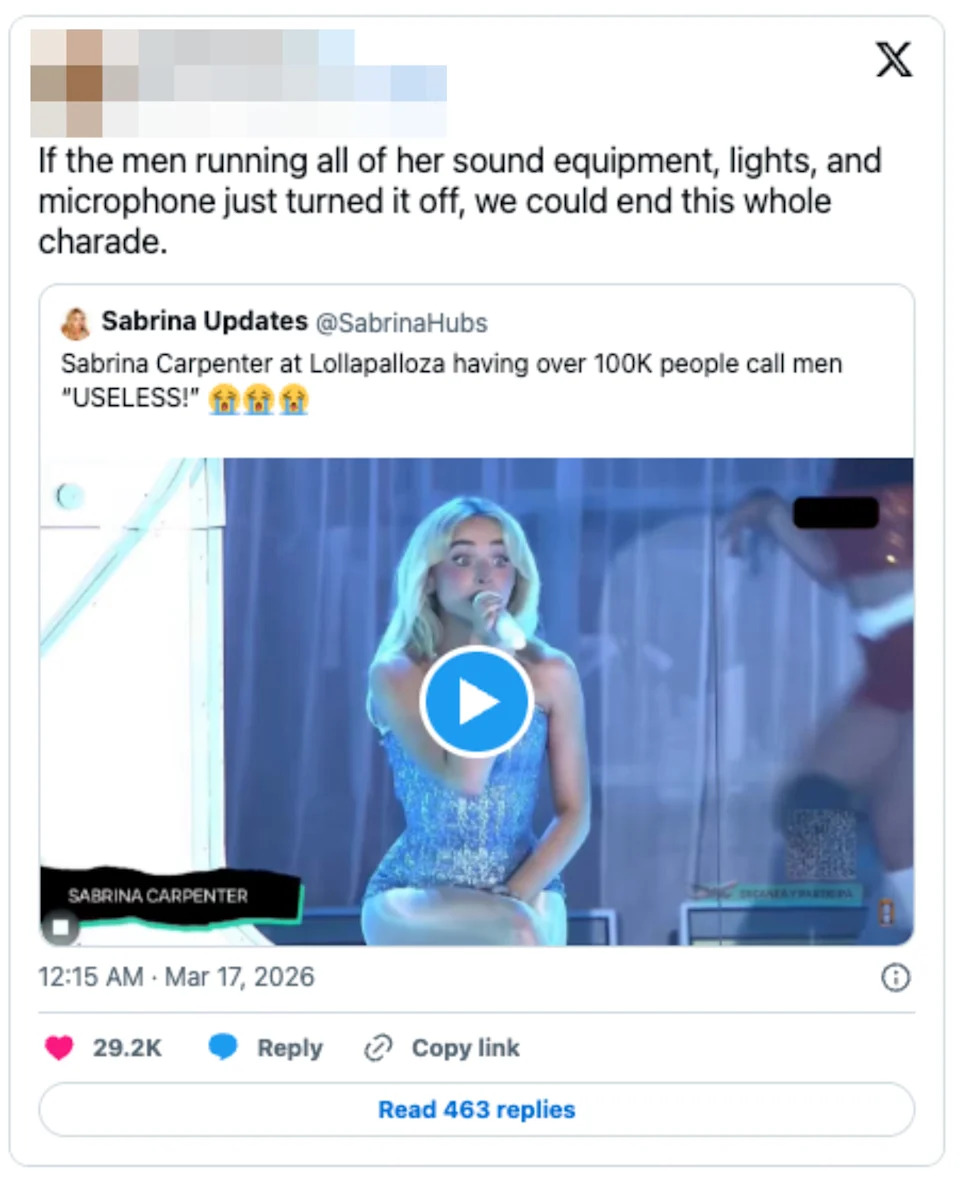Click the Copy link text label
The image size is (960, 1184).
465,1047
